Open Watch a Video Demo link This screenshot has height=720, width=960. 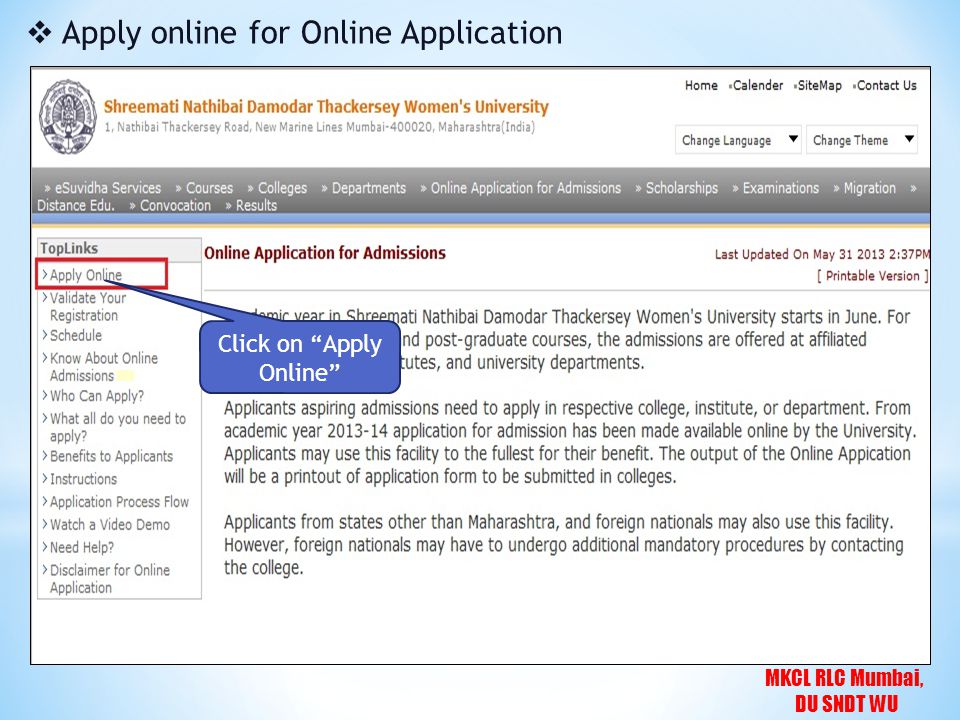pos(110,525)
